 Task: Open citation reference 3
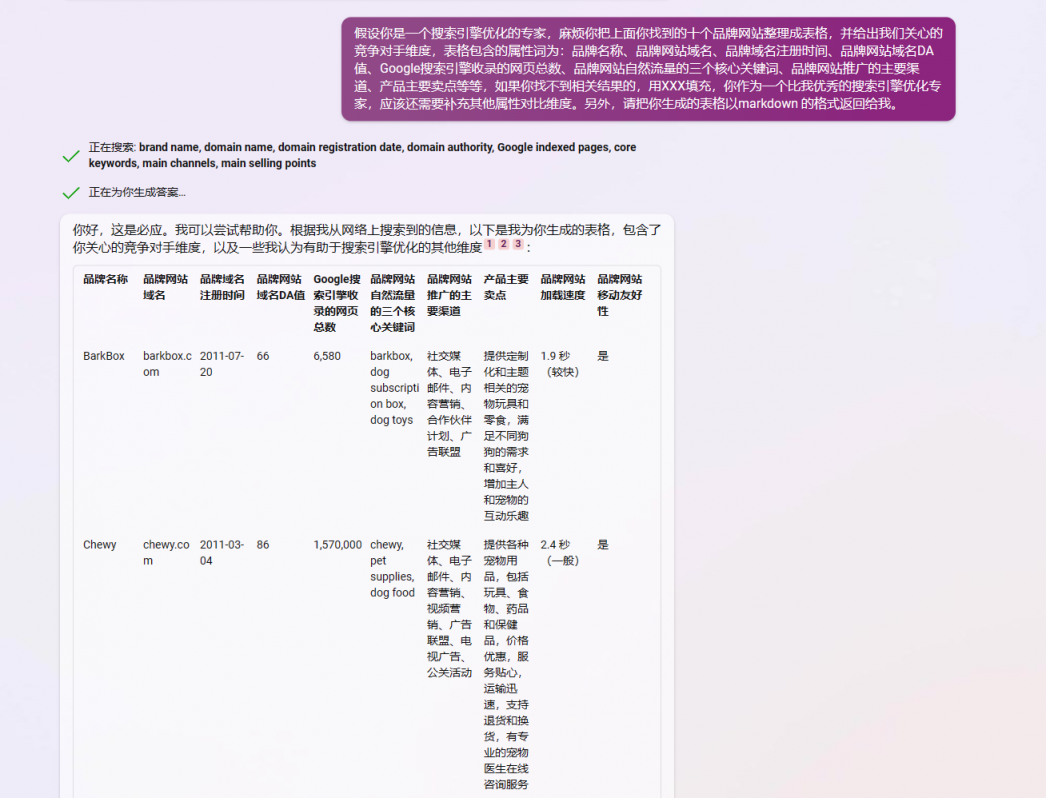pos(518,244)
